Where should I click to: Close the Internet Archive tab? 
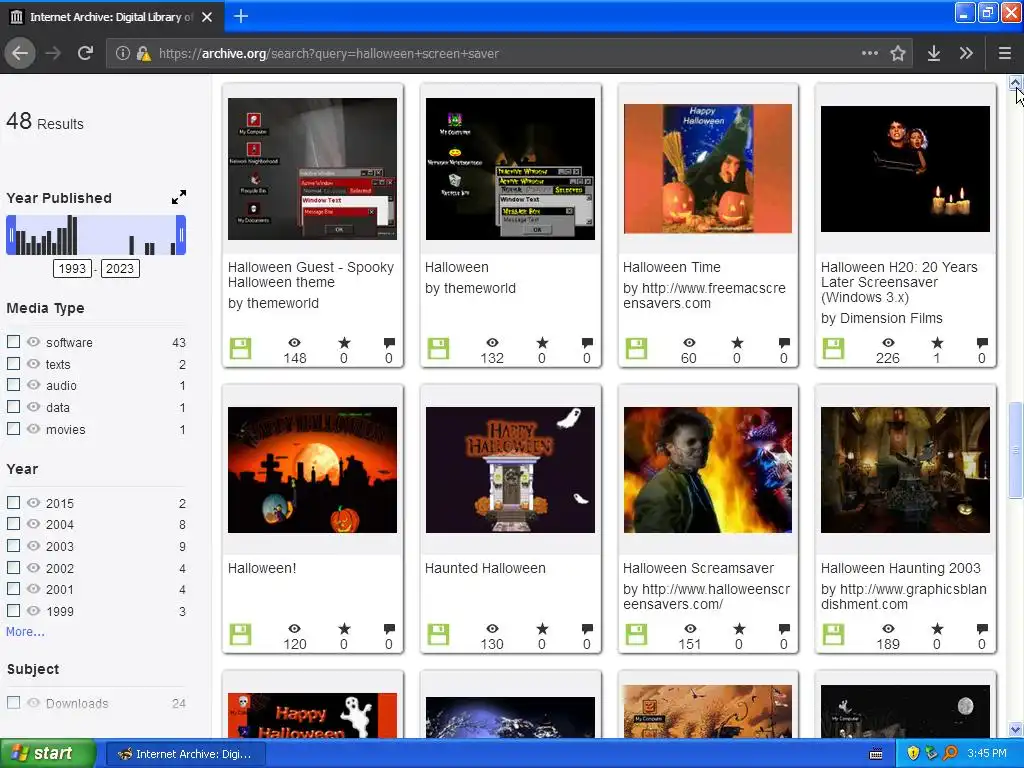(207, 17)
